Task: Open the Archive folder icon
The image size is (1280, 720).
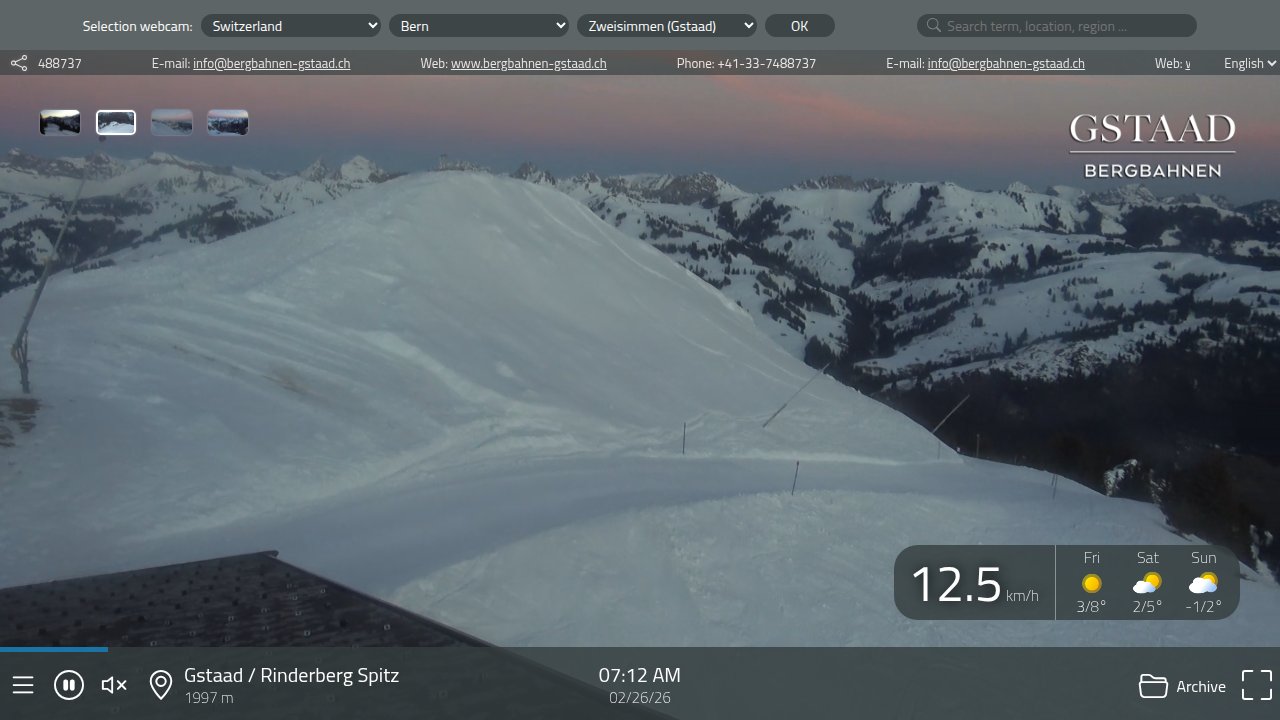Action: (1154, 686)
